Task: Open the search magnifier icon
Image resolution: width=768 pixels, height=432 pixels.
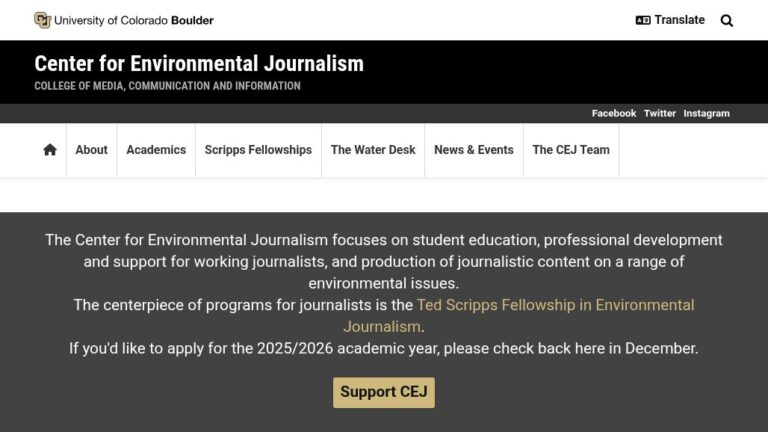Action: coord(727,21)
